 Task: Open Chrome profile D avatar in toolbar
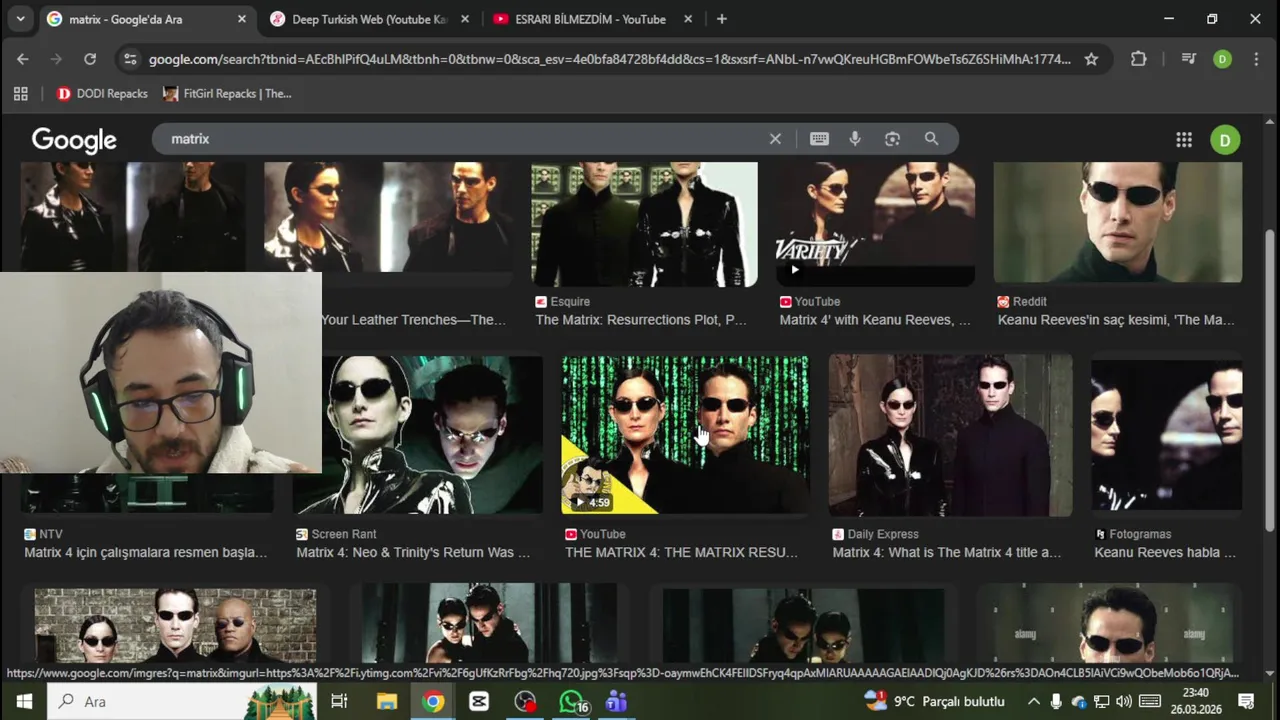(1222, 59)
